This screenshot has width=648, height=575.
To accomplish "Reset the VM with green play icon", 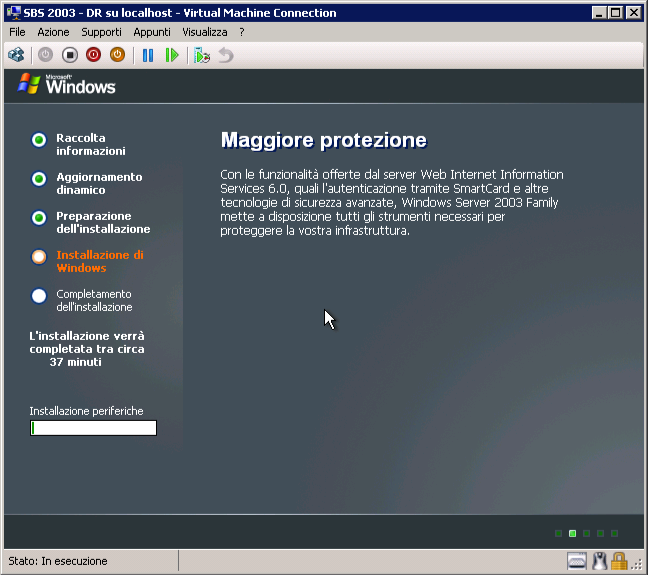I will [x=172, y=55].
